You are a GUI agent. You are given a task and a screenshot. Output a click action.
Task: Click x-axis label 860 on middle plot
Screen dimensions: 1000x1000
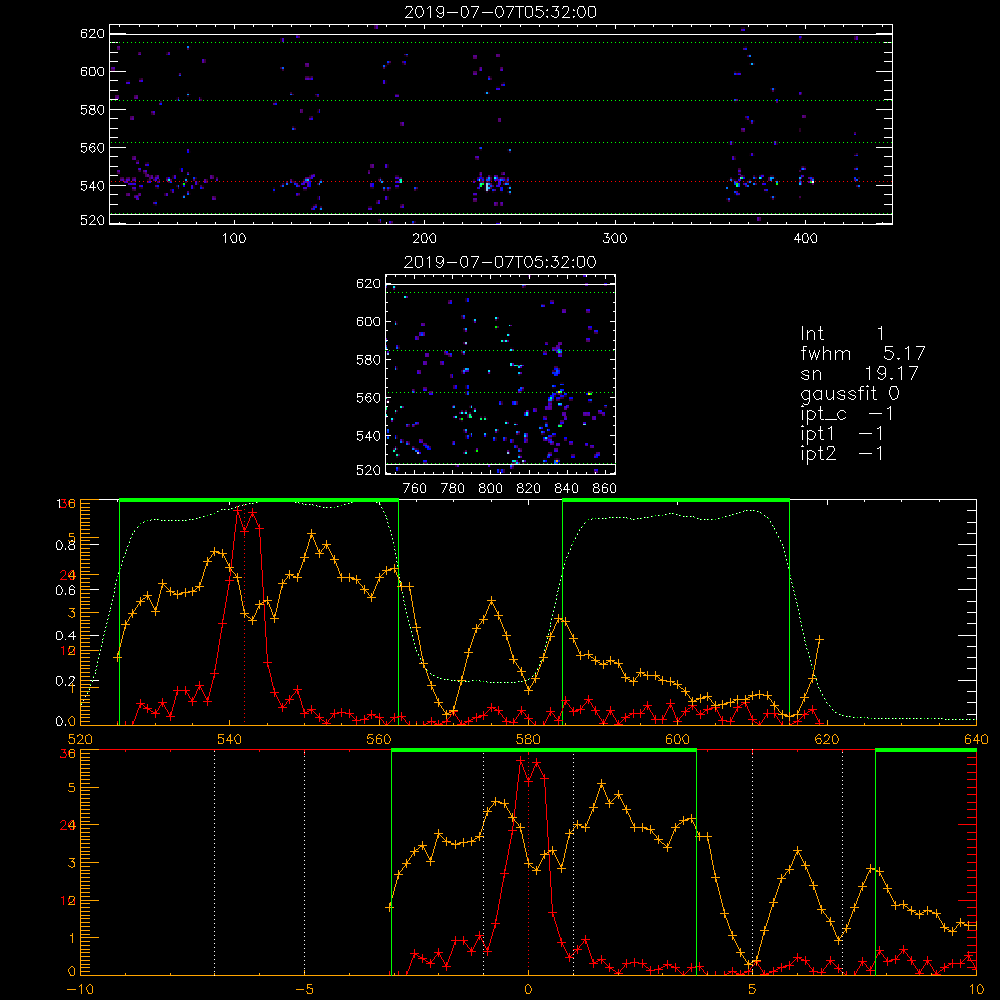pos(605,489)
